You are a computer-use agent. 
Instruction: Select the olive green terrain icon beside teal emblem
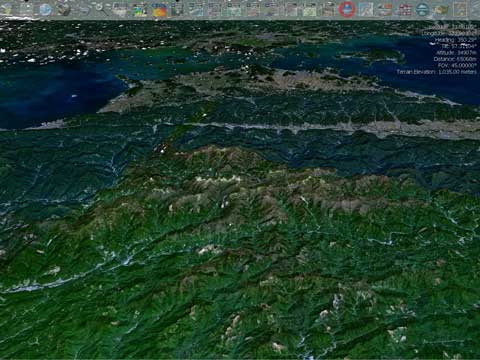click(x=441, y=9)
